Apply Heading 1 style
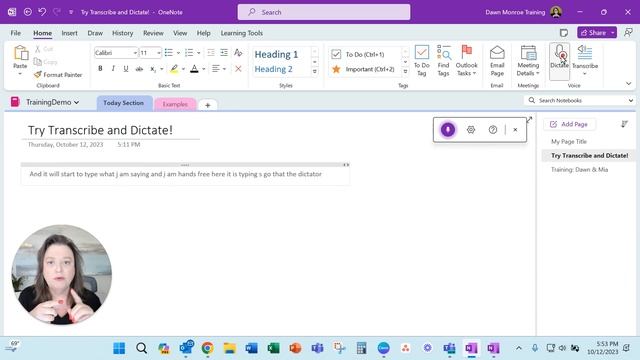This screenshot has width=640, height=360. click(x=276, y=54)
